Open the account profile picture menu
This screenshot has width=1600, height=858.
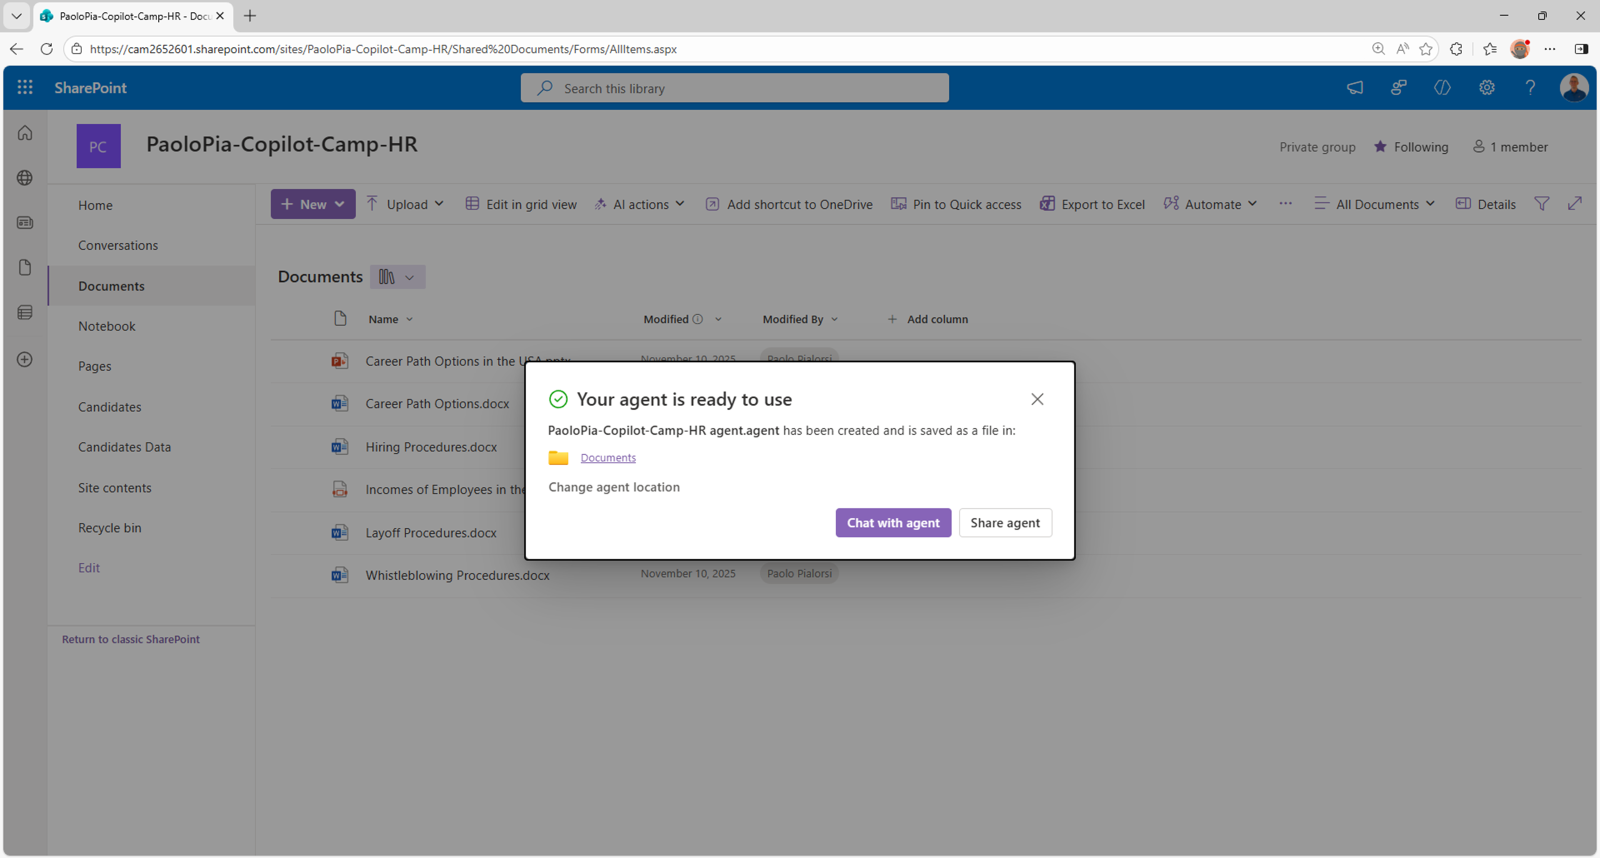click(1574, 88)
